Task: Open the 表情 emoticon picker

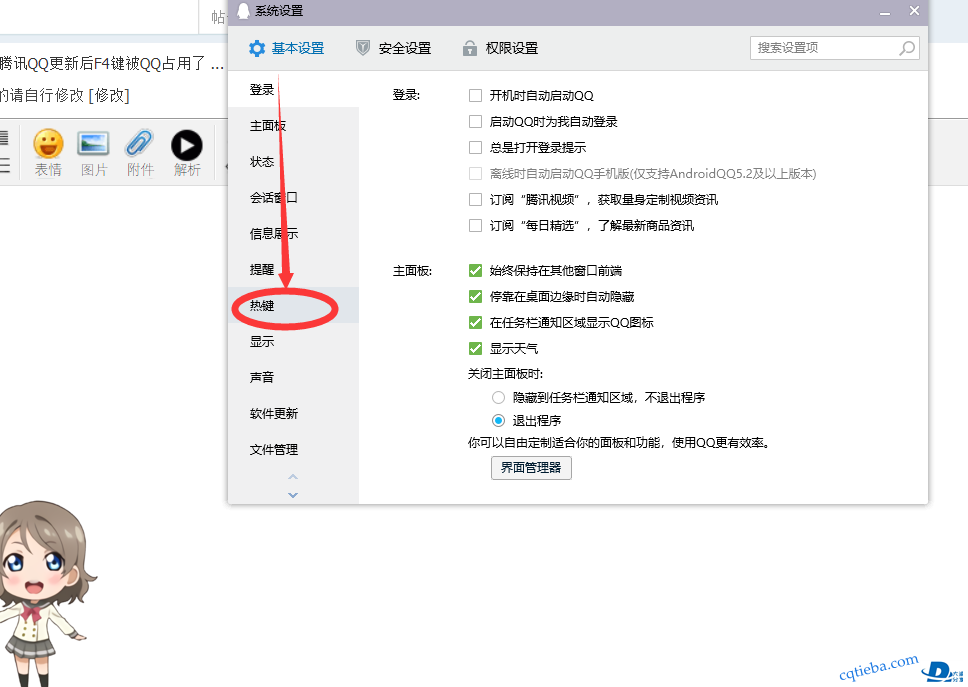Action: click(48, 152)
